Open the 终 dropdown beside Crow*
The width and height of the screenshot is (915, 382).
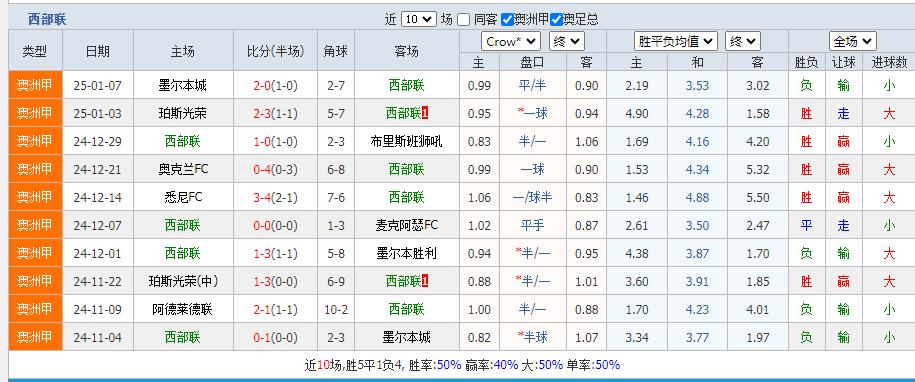(x=566, y=41)
